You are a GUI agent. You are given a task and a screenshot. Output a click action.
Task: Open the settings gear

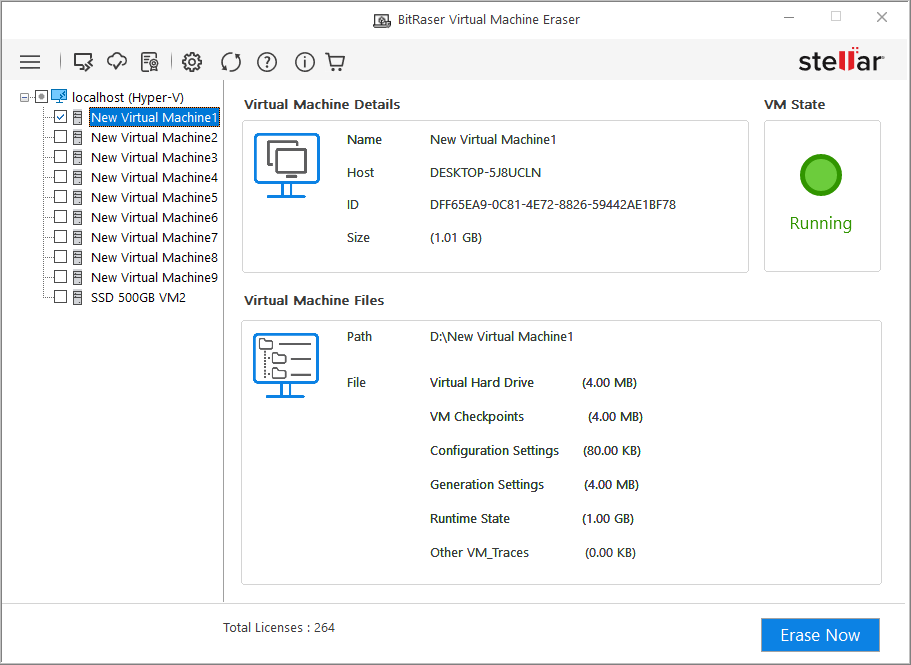point(192,62)
